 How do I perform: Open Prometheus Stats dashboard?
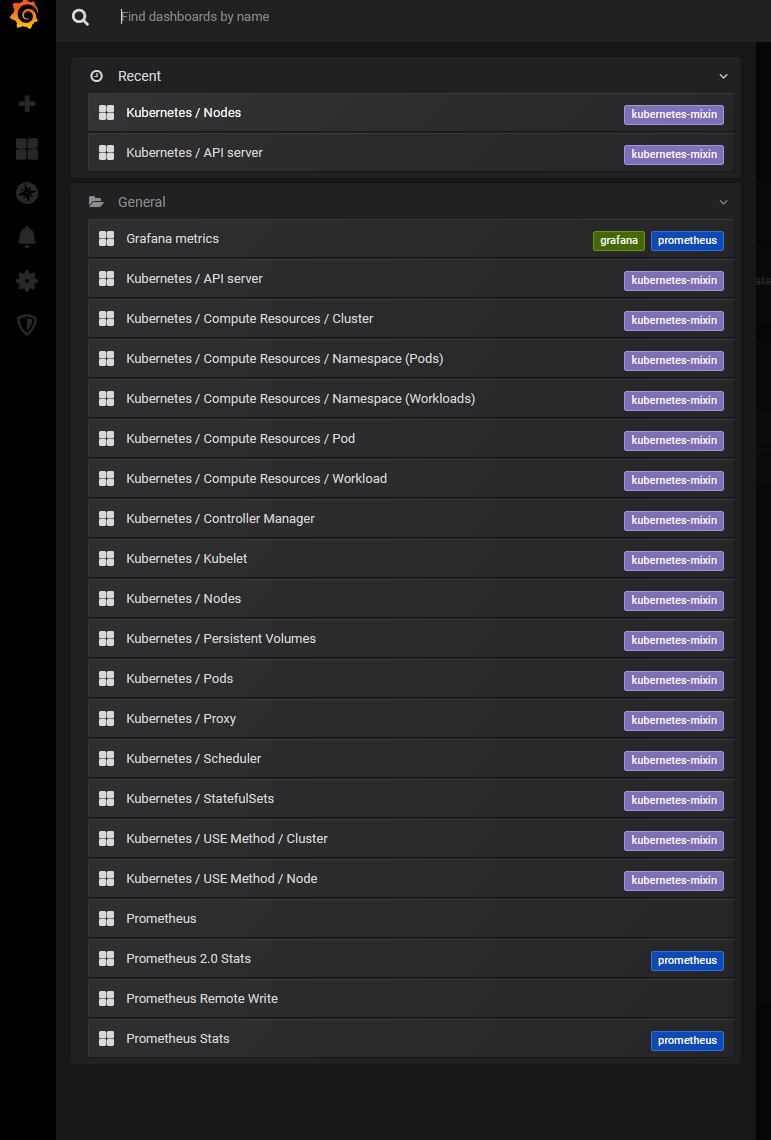pyautogui.click(x=410, y=1038)
